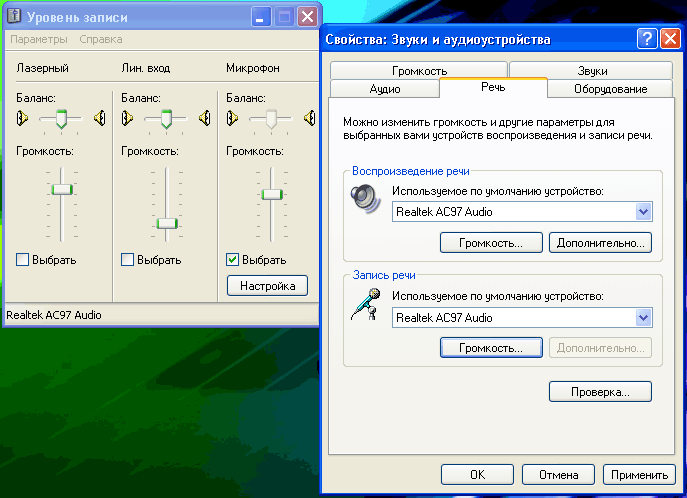This screenshot has width=687, height=498.
Task: Click Настройка button under Микрофон
Action: (x=267, y=286)
